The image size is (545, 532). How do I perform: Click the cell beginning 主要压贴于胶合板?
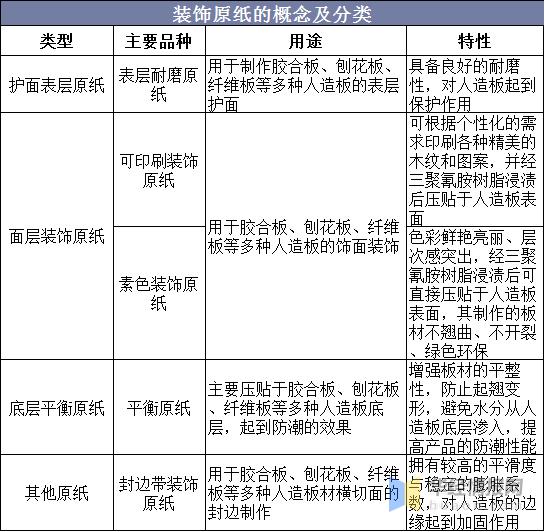click(x=306, y=407)
